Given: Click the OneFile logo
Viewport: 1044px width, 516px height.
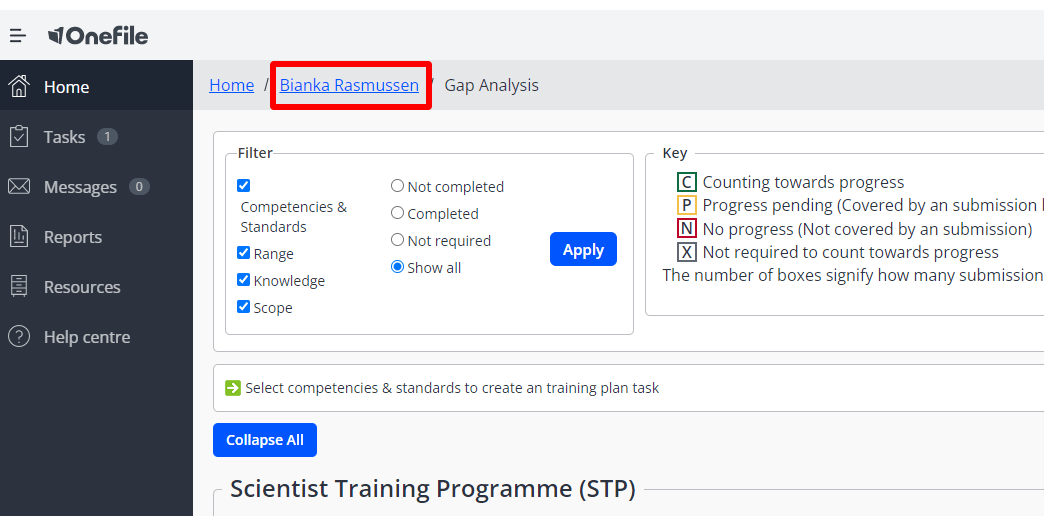Looking at the screenshot, I should 98,35.
